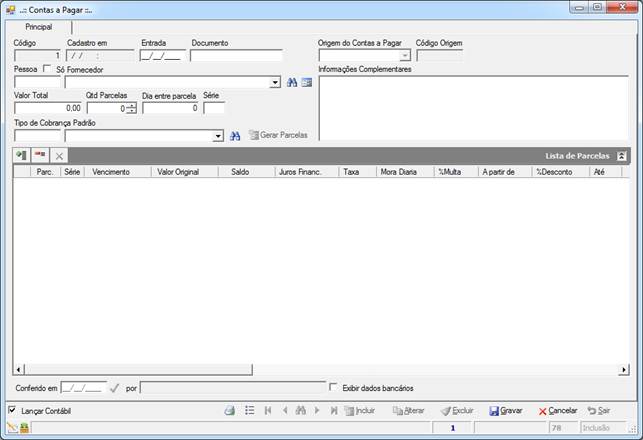
Task: Click the Valor Original column header
Action: pos(185,172)
